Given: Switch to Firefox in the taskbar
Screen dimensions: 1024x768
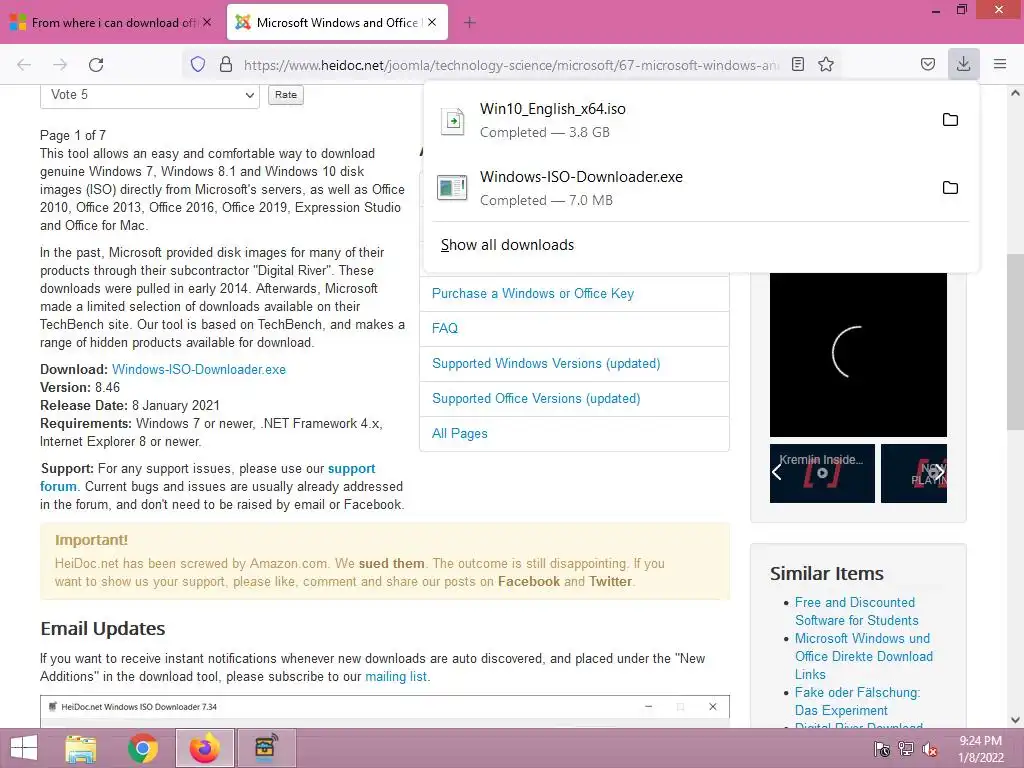Looking at the screenshot, I should pyautogui.click(x=204, y=748).
